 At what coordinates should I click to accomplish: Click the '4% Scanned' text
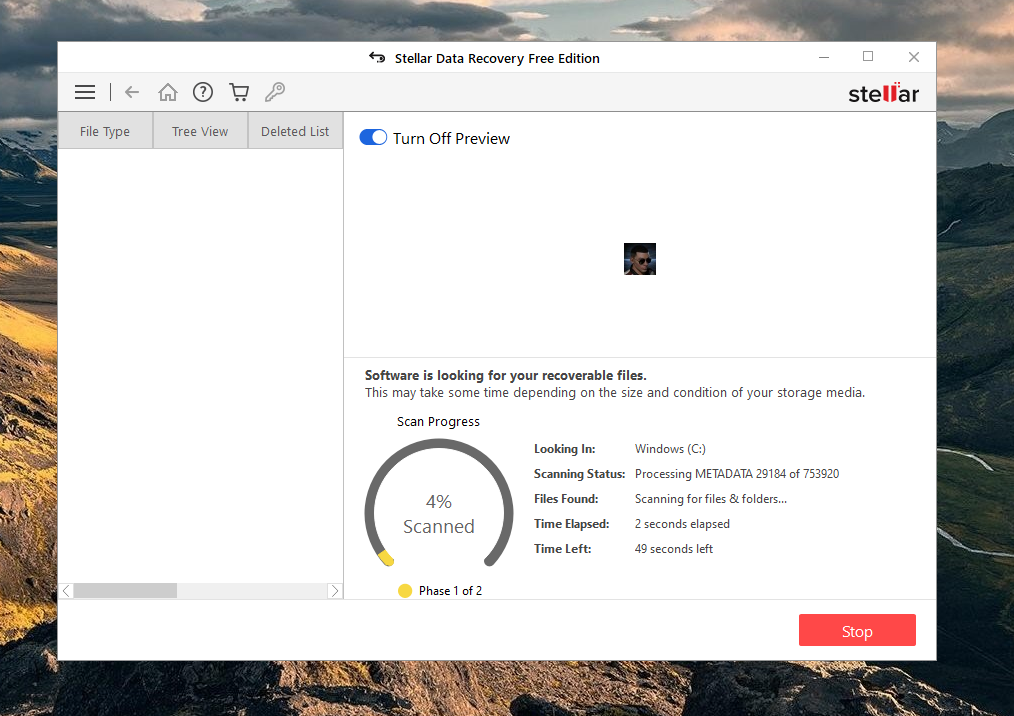[438, 514]
